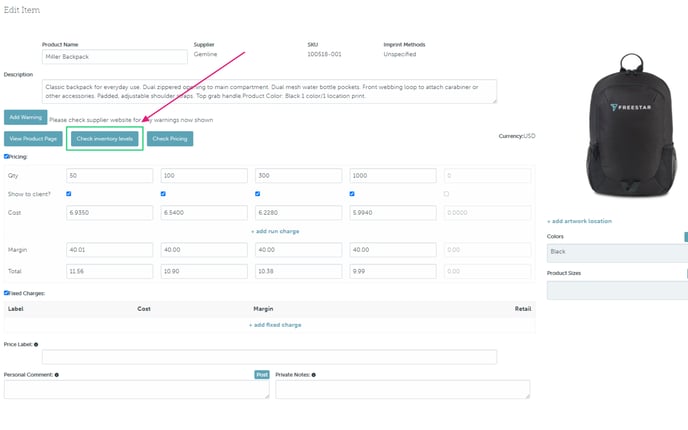Toggle the Fixed Charges checkbox
The width and height of the screenshot is (688, 430).
(x=7, y=293)
